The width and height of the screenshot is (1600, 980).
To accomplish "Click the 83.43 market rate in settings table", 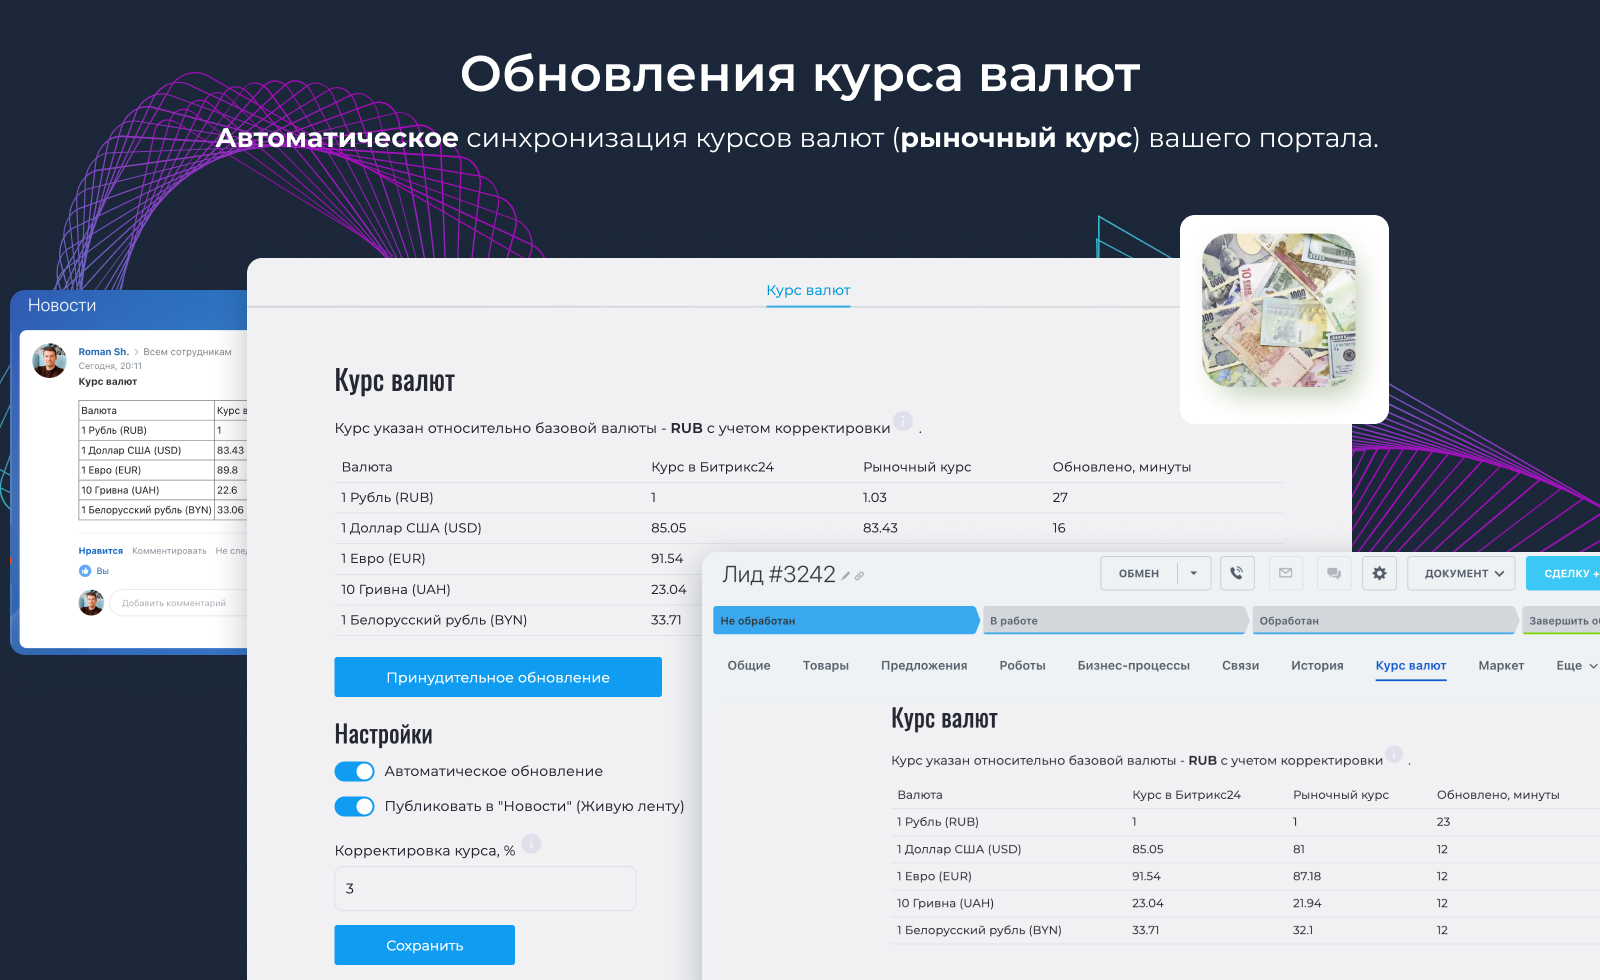I will (x=880, y=528).
